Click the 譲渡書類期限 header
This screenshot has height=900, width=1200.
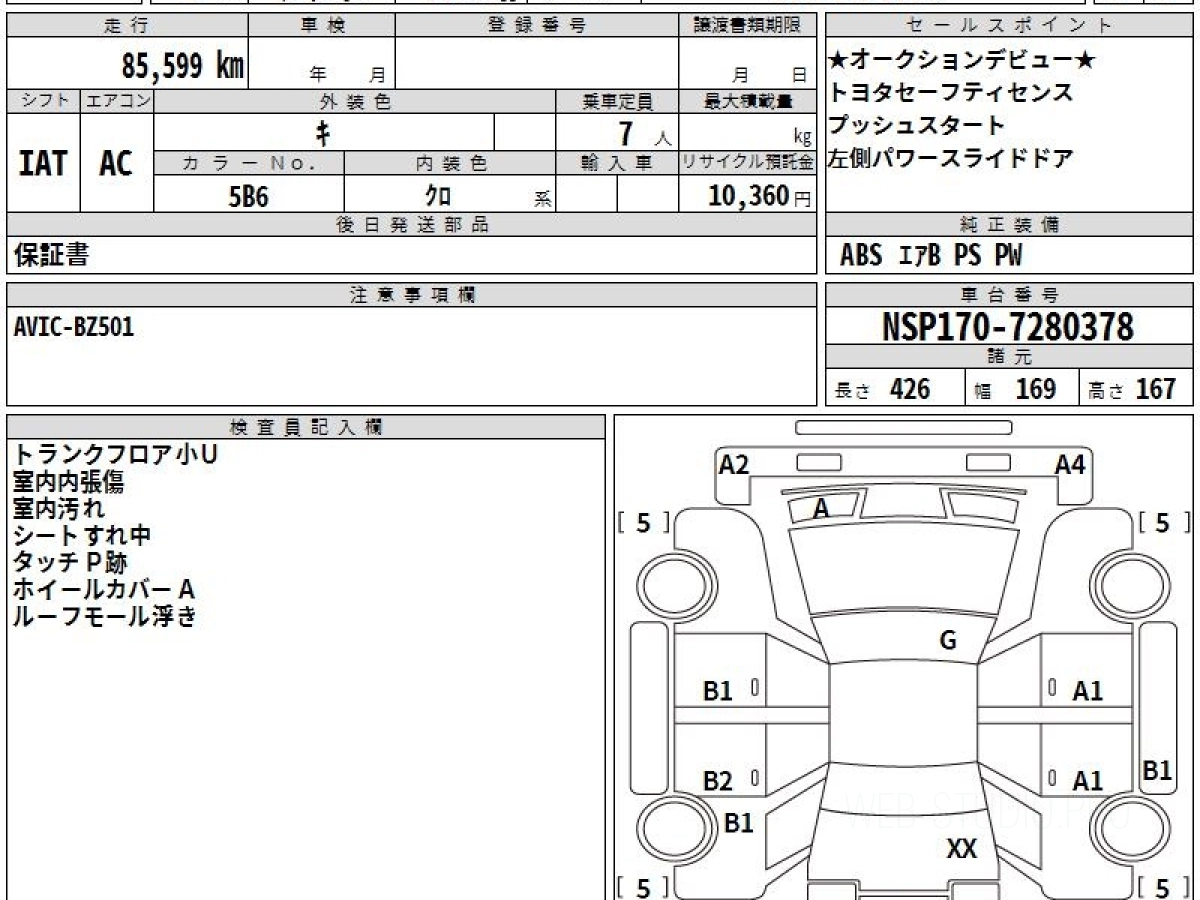coord(747,25)
